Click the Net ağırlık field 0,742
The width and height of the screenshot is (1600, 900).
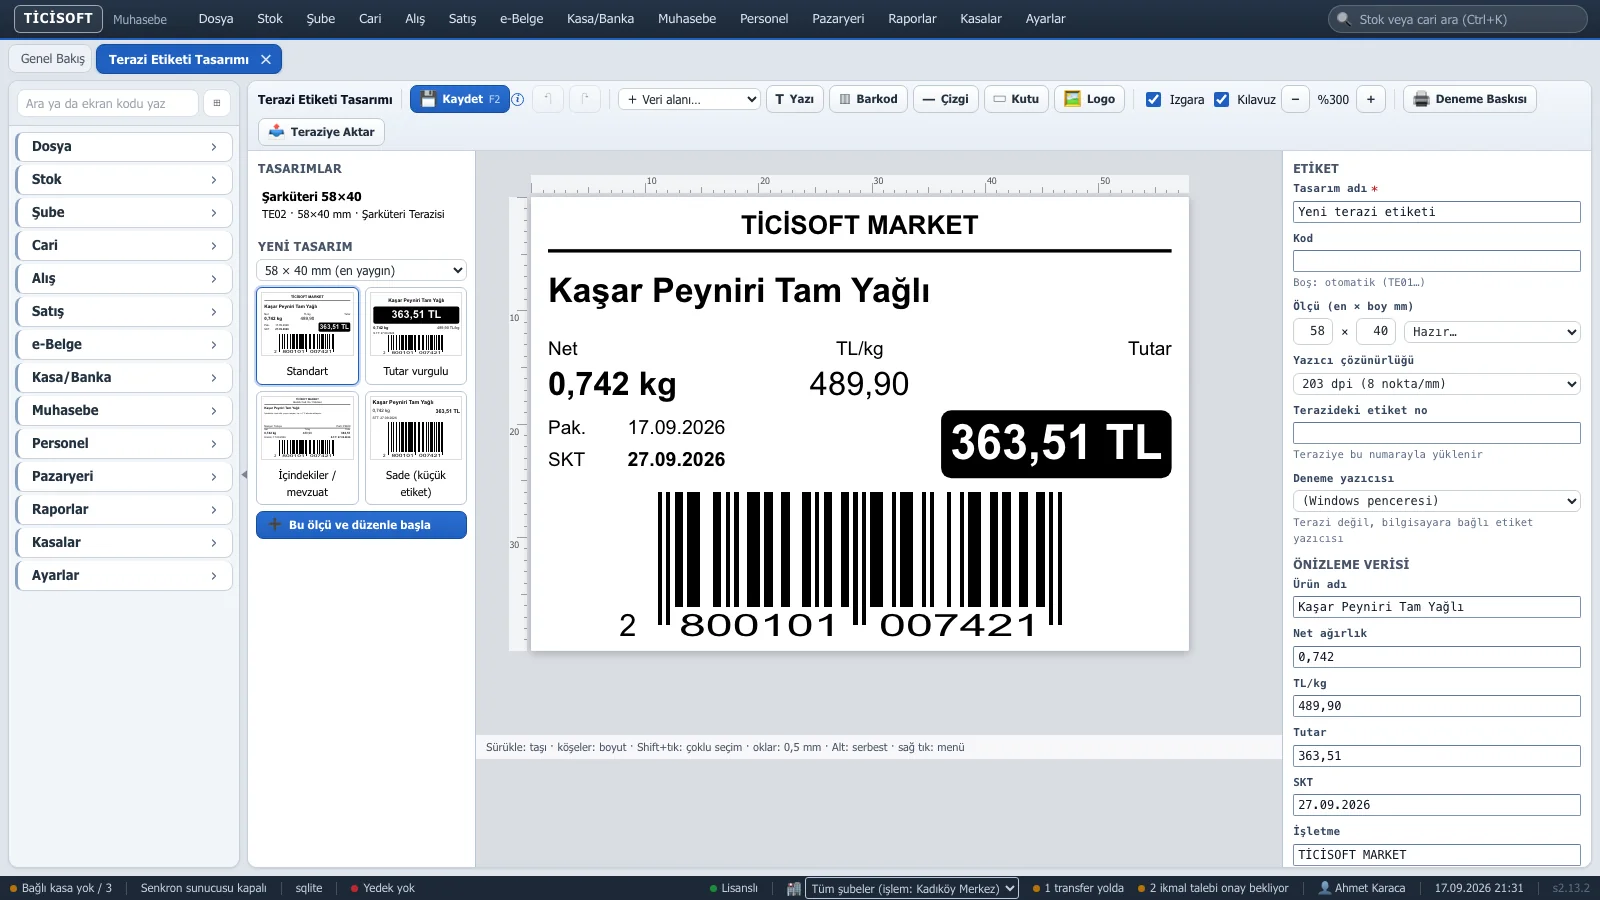pyautogui.click(x=1436, y=657)
